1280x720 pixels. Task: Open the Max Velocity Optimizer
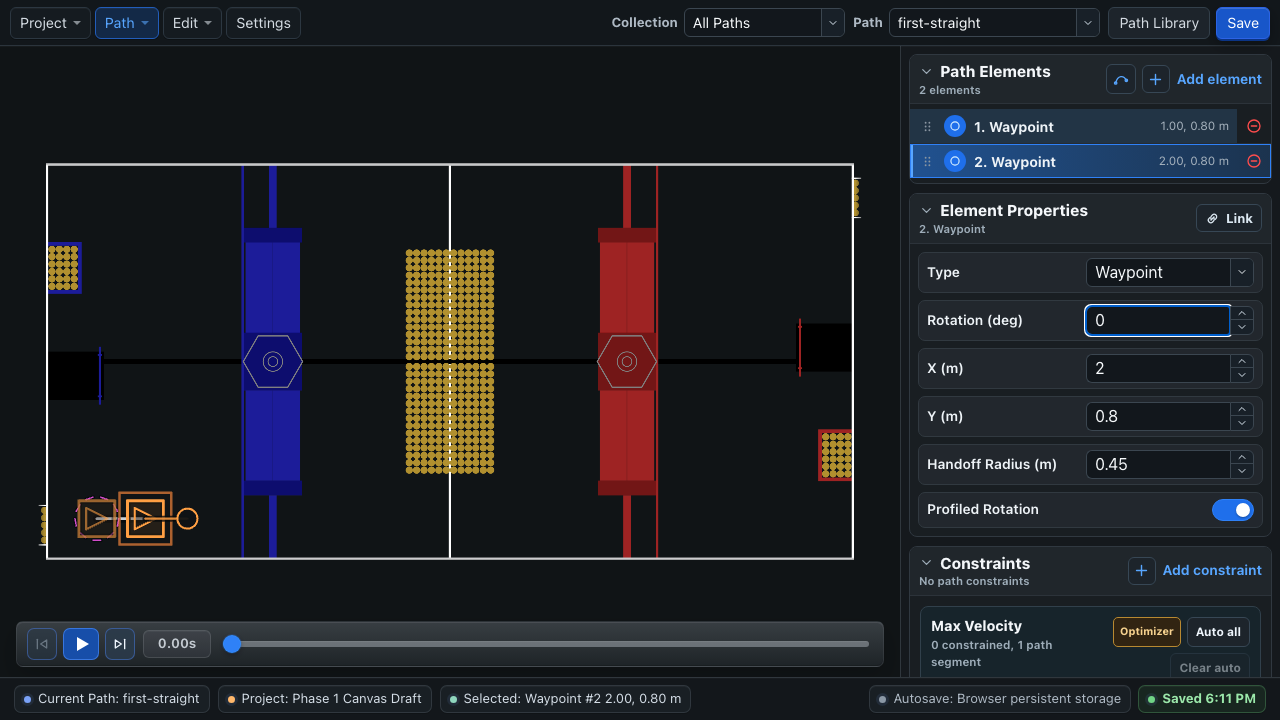click(1147, 632)
